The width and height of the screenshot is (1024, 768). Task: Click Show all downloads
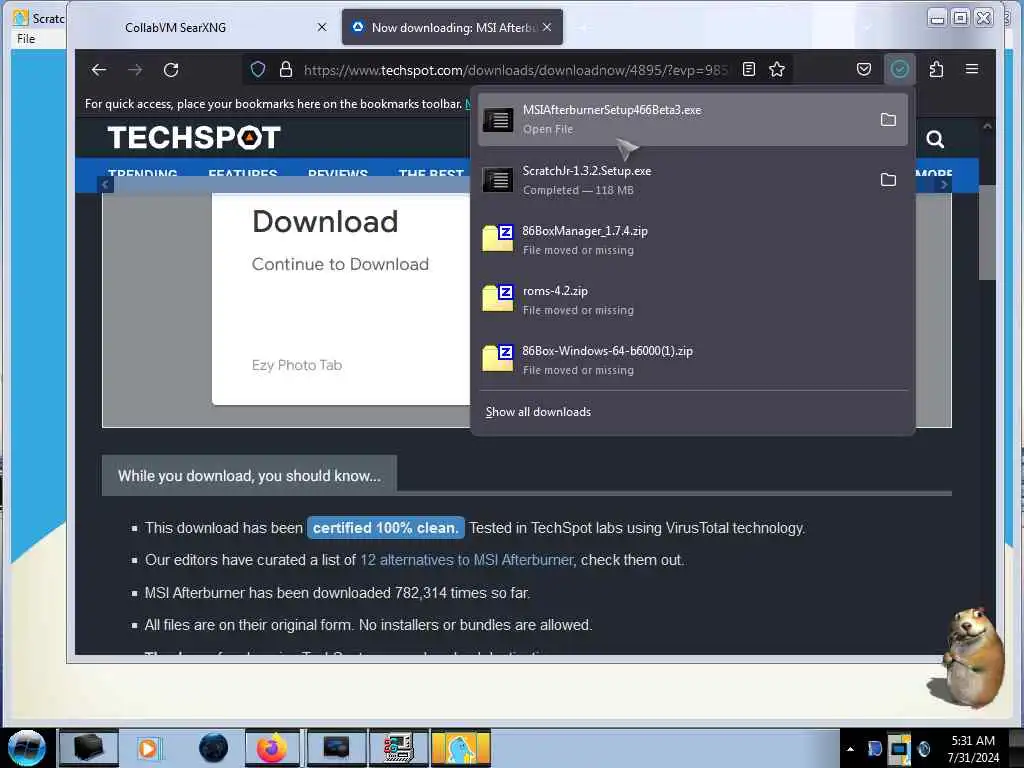538,412
